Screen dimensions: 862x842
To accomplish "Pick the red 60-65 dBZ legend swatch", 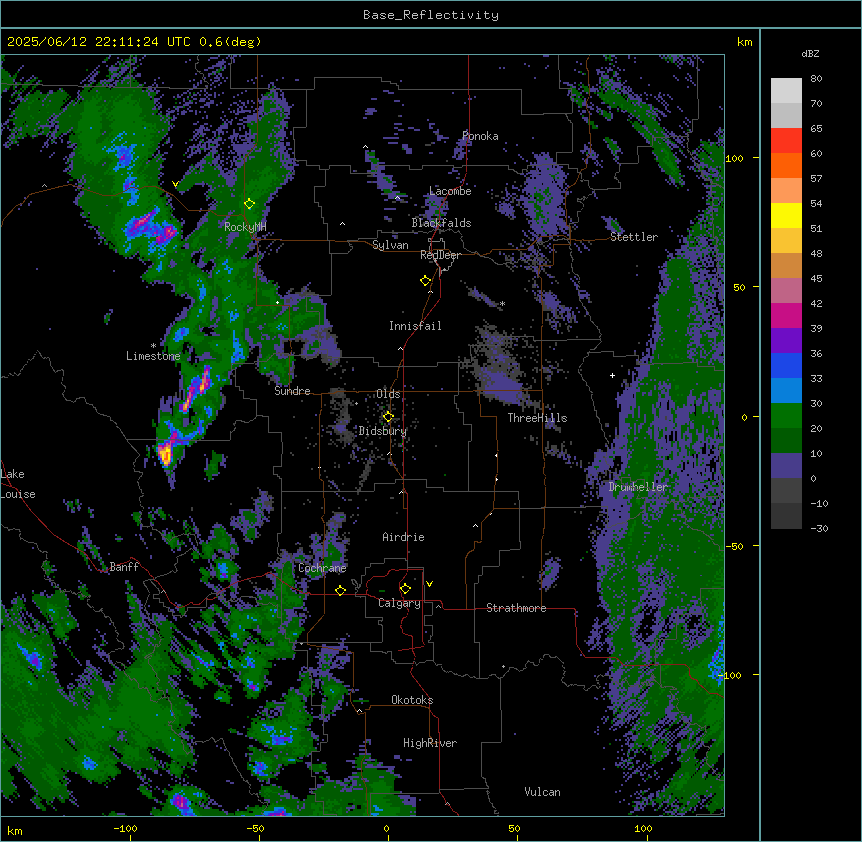I will [x=786, y=141].
